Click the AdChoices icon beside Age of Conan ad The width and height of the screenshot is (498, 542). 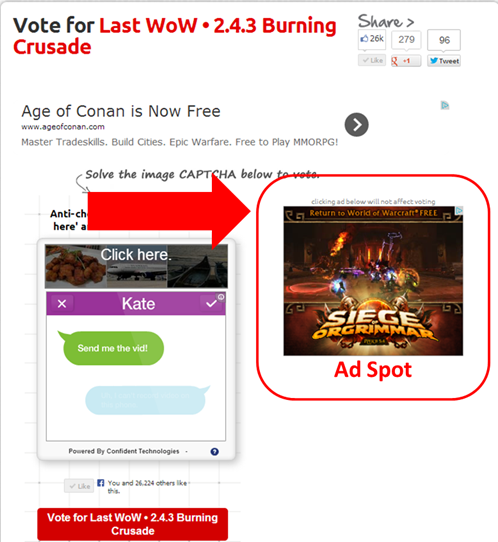click(x=445, y=105)
